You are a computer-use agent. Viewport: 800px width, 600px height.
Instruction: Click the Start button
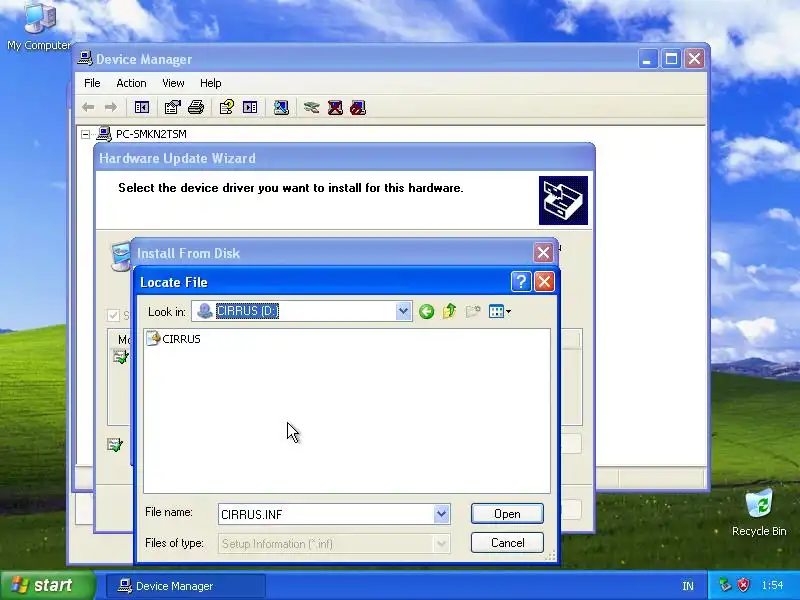(x=47, y=585)
